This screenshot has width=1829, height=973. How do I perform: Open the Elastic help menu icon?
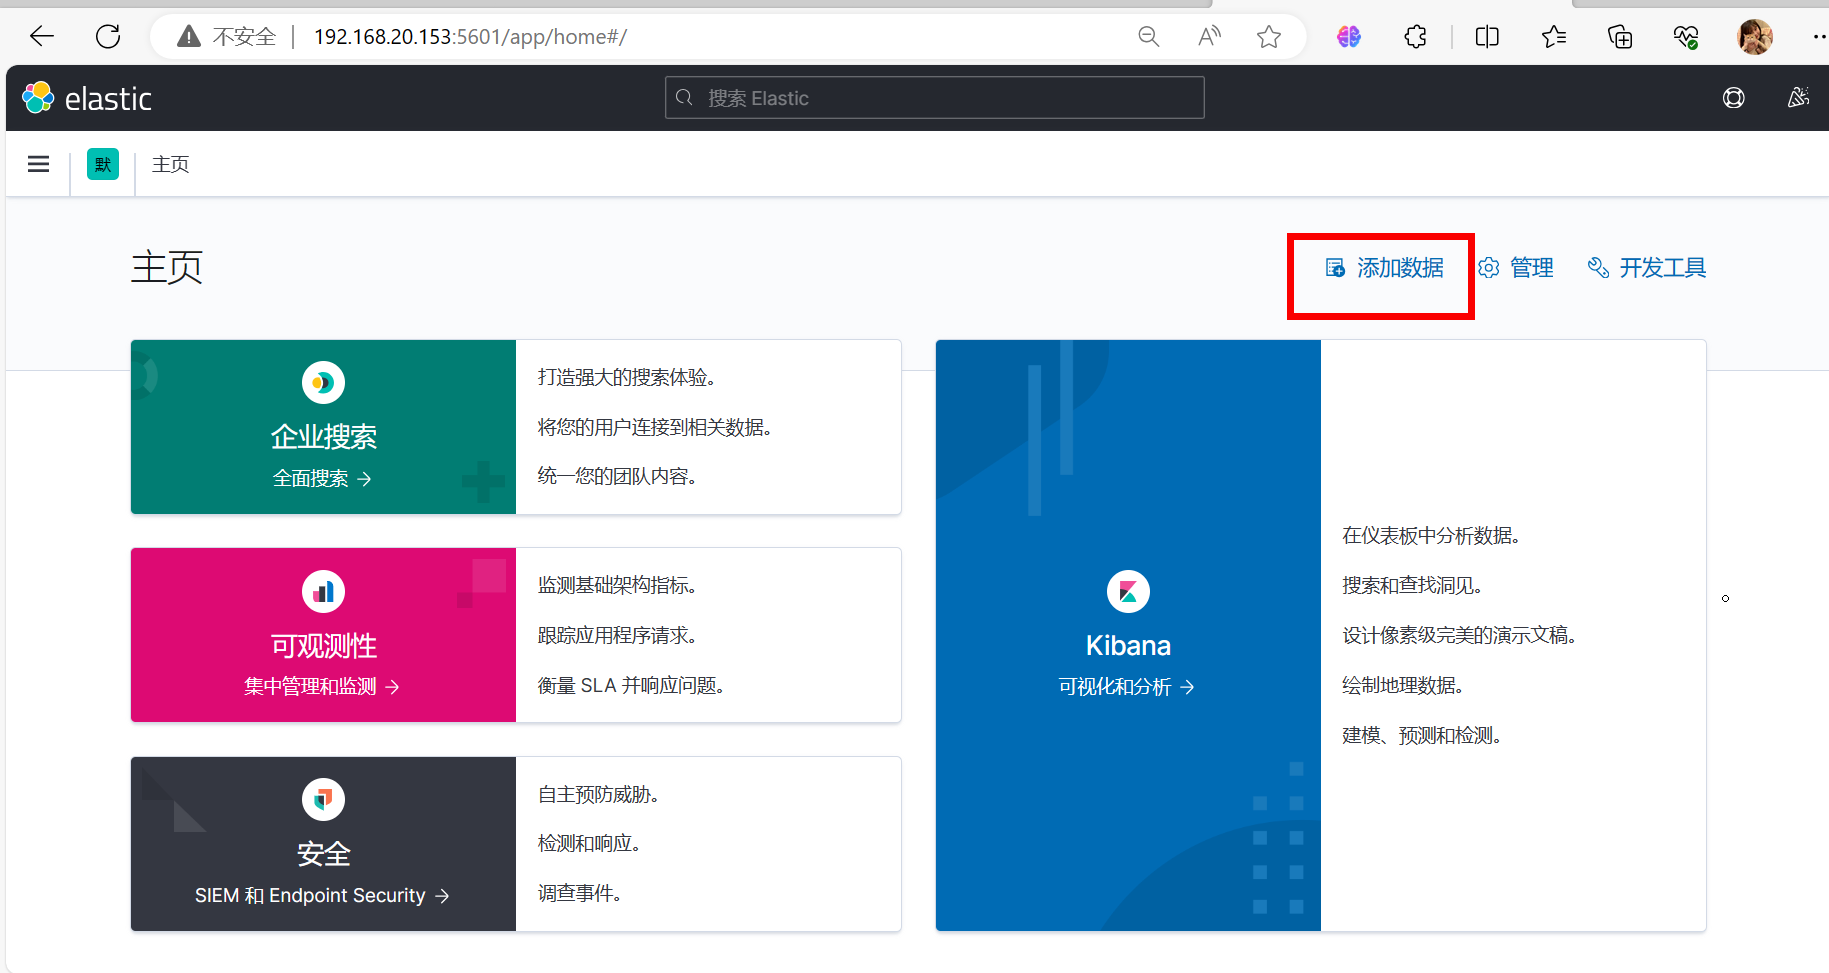coord(1734,98)
